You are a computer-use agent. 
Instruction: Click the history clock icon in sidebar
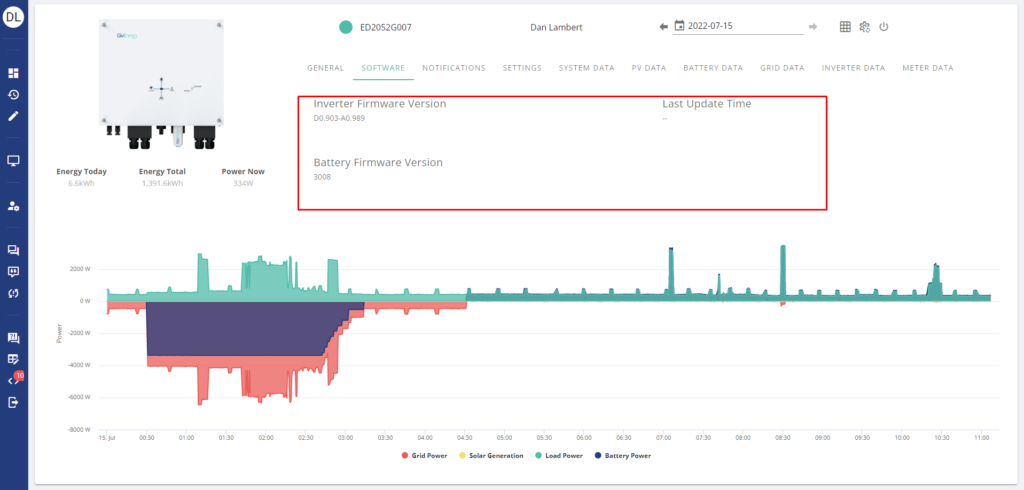click(14, 95)
